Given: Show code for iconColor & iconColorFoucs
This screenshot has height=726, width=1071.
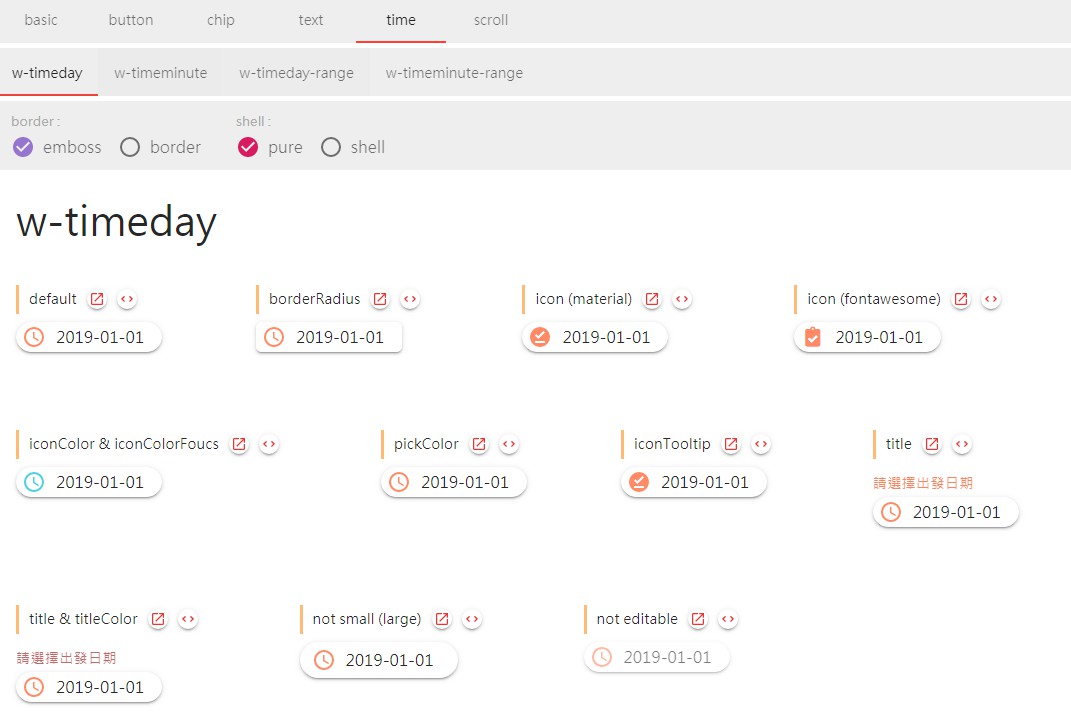Looking at the screenshot, I should pos(269,444).
